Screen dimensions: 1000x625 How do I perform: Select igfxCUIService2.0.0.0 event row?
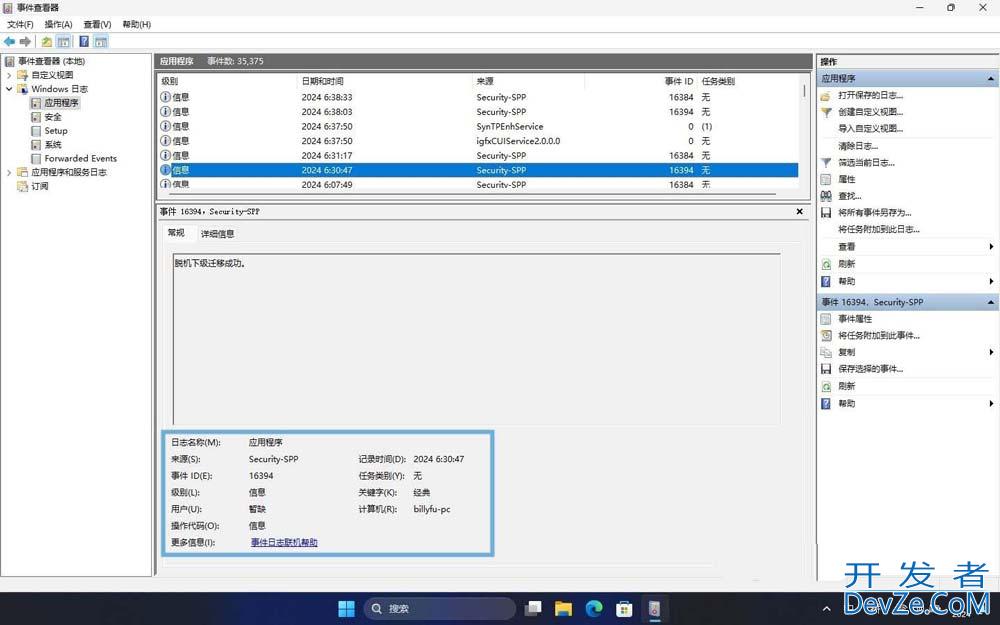point(478,141)
